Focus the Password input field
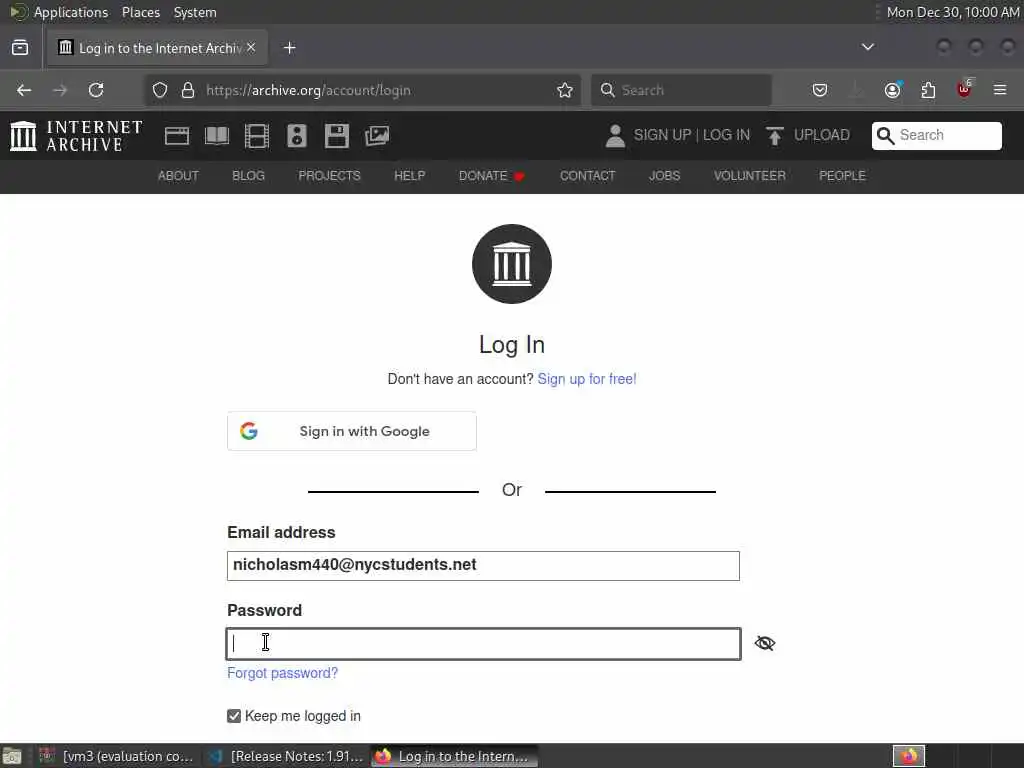1024x768 pixels. coord(483,644)
